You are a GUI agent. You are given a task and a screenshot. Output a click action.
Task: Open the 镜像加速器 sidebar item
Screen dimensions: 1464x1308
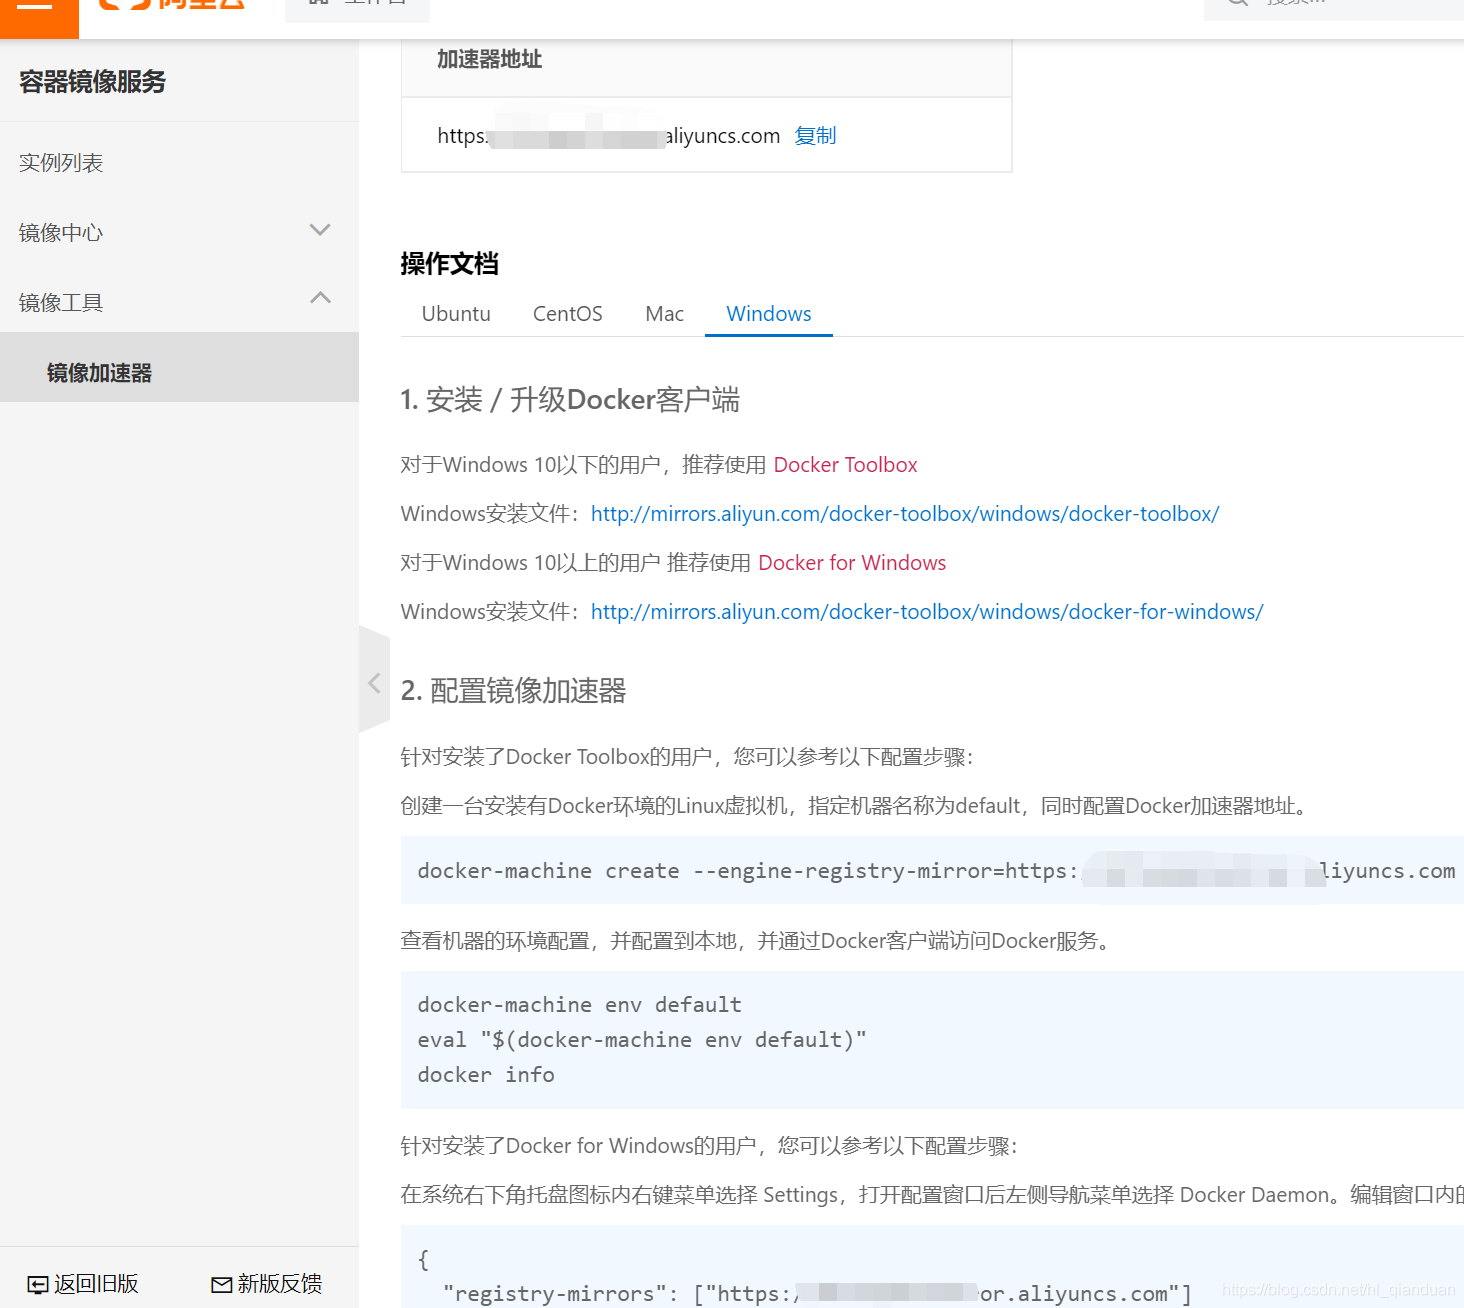pos(179,367)
